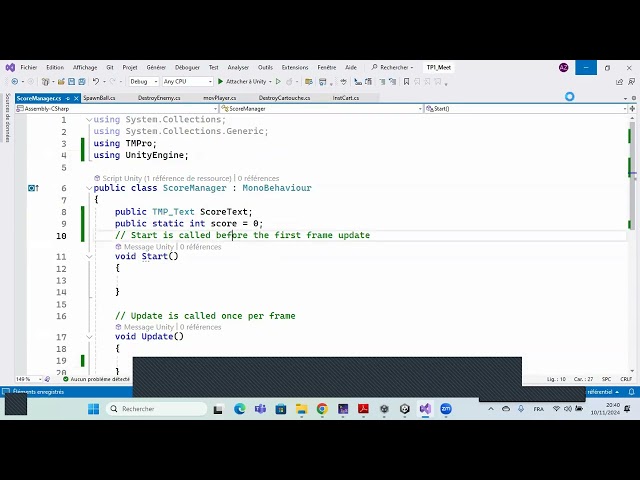Open Unity Hub from the taskbar
Viewport: 640px width, 480px height.
pos(404,409)
